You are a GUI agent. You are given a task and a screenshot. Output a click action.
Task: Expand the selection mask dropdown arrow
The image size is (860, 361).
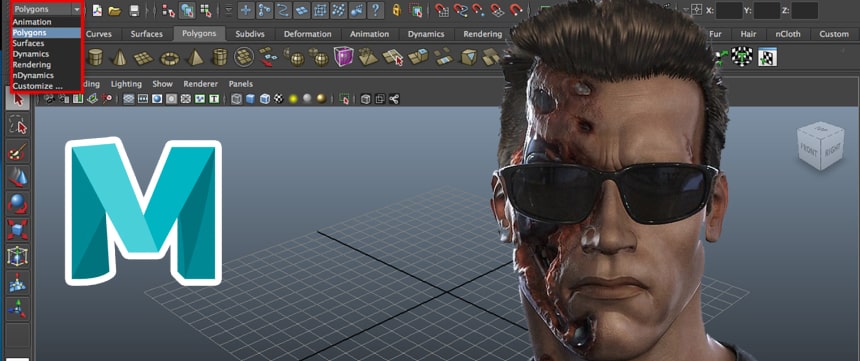tap(229, 10)
